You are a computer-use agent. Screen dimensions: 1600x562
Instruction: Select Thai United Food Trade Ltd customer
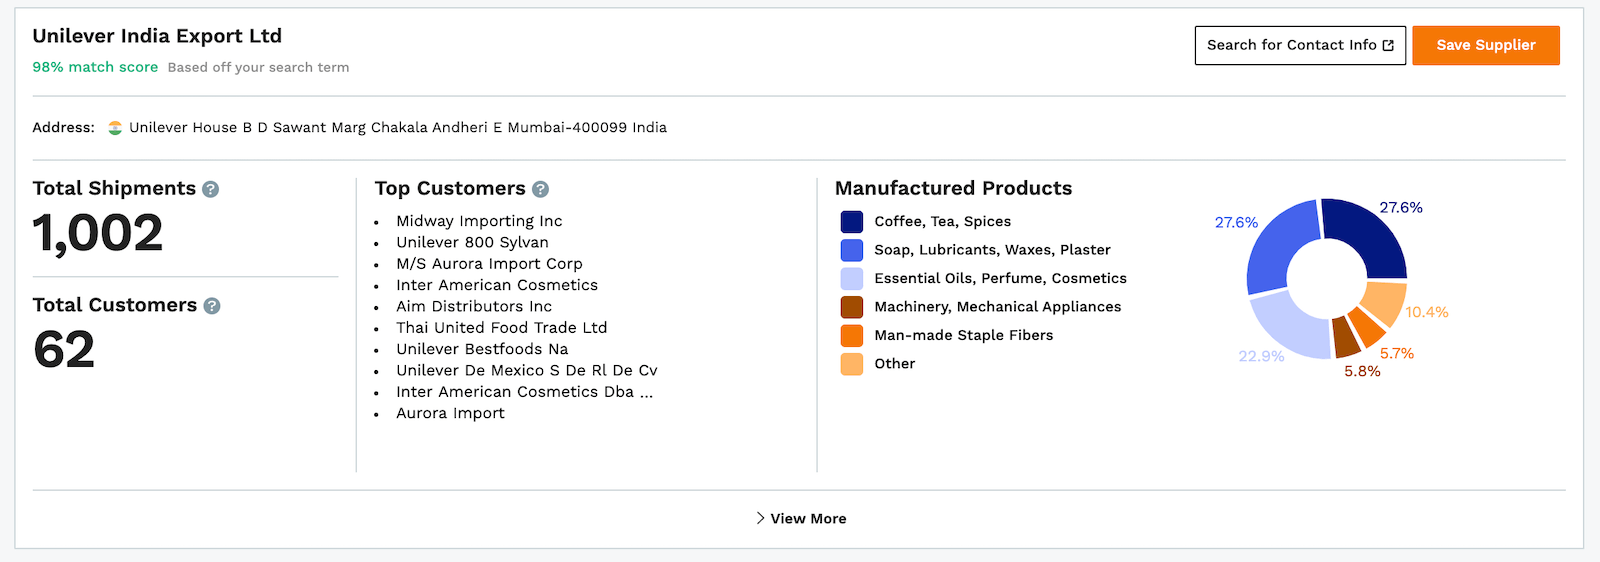[x=502, y=328]
